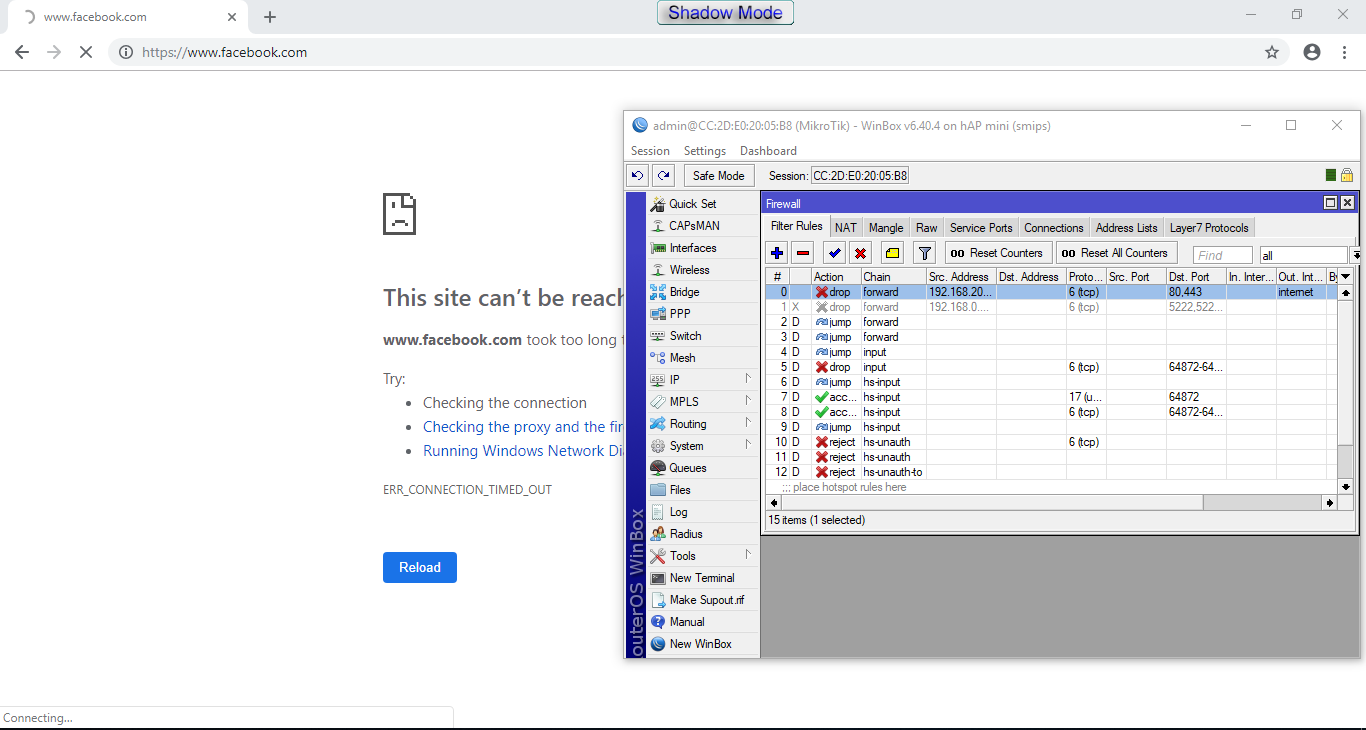Click WinBox undo arrow icon
Viewport: 1366px width, 730px height.
tap(637, 175)
